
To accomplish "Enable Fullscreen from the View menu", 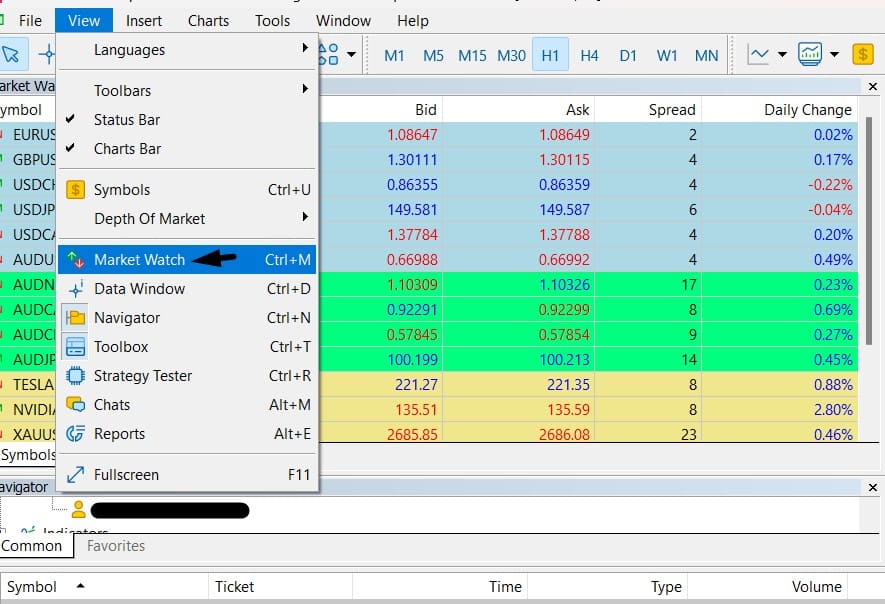I will 187,475.
